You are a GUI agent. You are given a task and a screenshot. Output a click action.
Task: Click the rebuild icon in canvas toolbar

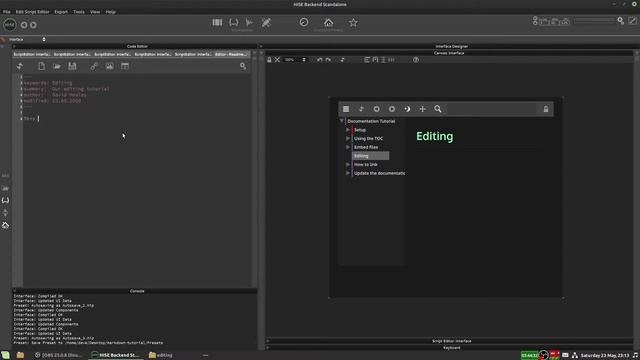[342, 60]
